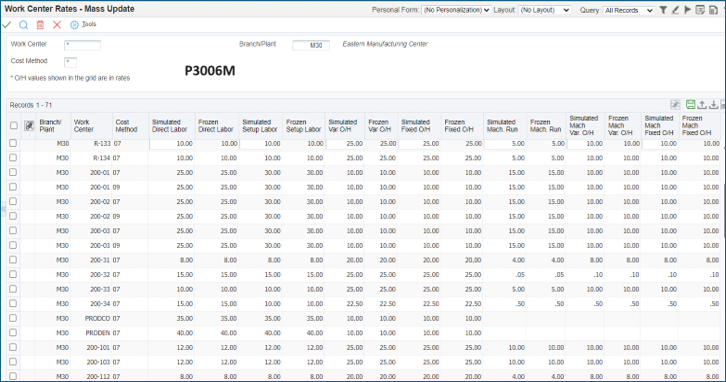Screen dimensions: 726x382
Task: Select the checkbox for row R-134
Action: (x=13, y=158)
